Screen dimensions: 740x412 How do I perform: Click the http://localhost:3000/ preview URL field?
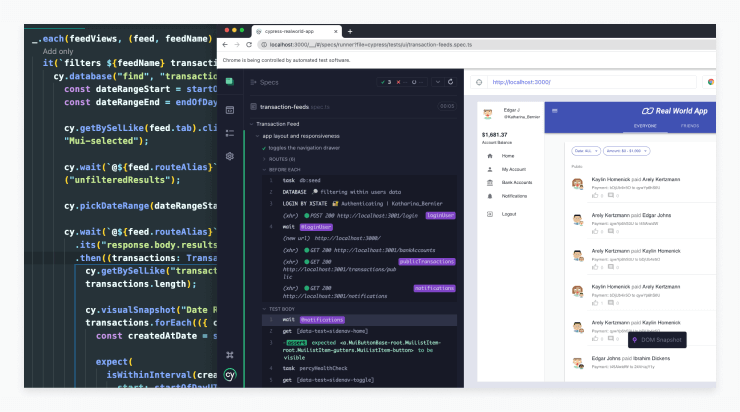click(592, 82)
